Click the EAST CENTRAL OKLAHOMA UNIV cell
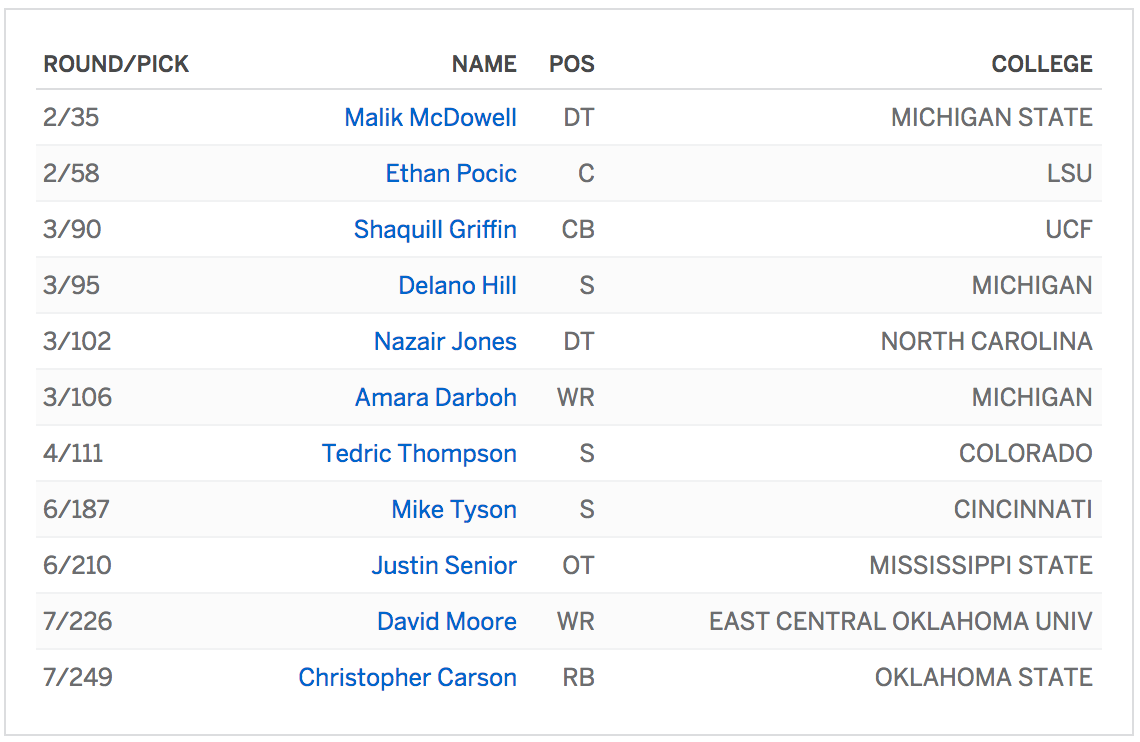Image resolution: width=1140 pixels, height=742 pixels. pos(900,622)
